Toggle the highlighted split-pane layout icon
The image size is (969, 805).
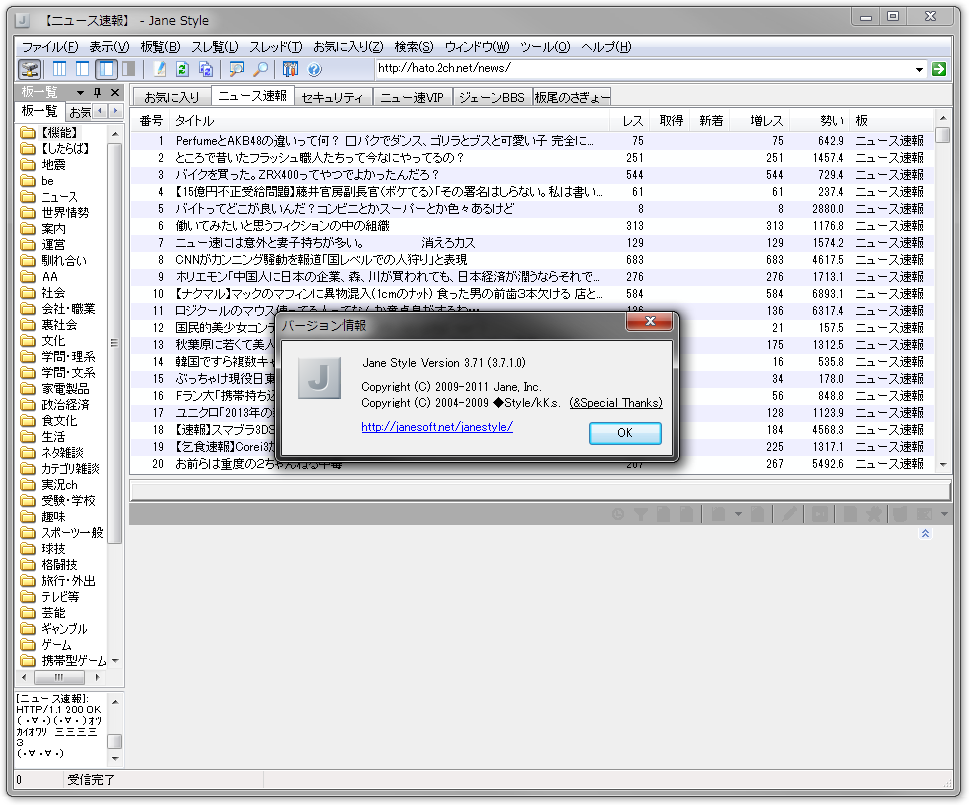click(106, 69)
